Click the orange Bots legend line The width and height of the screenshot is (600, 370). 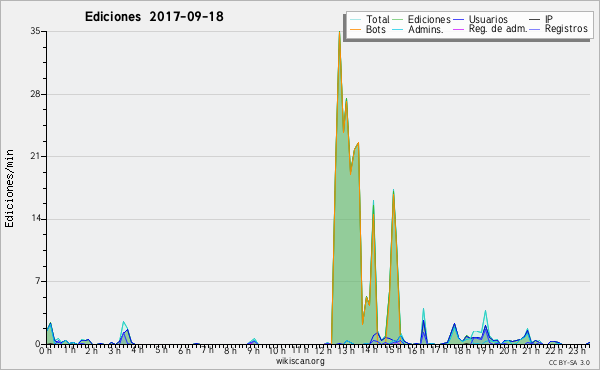[x=355, y=29]
